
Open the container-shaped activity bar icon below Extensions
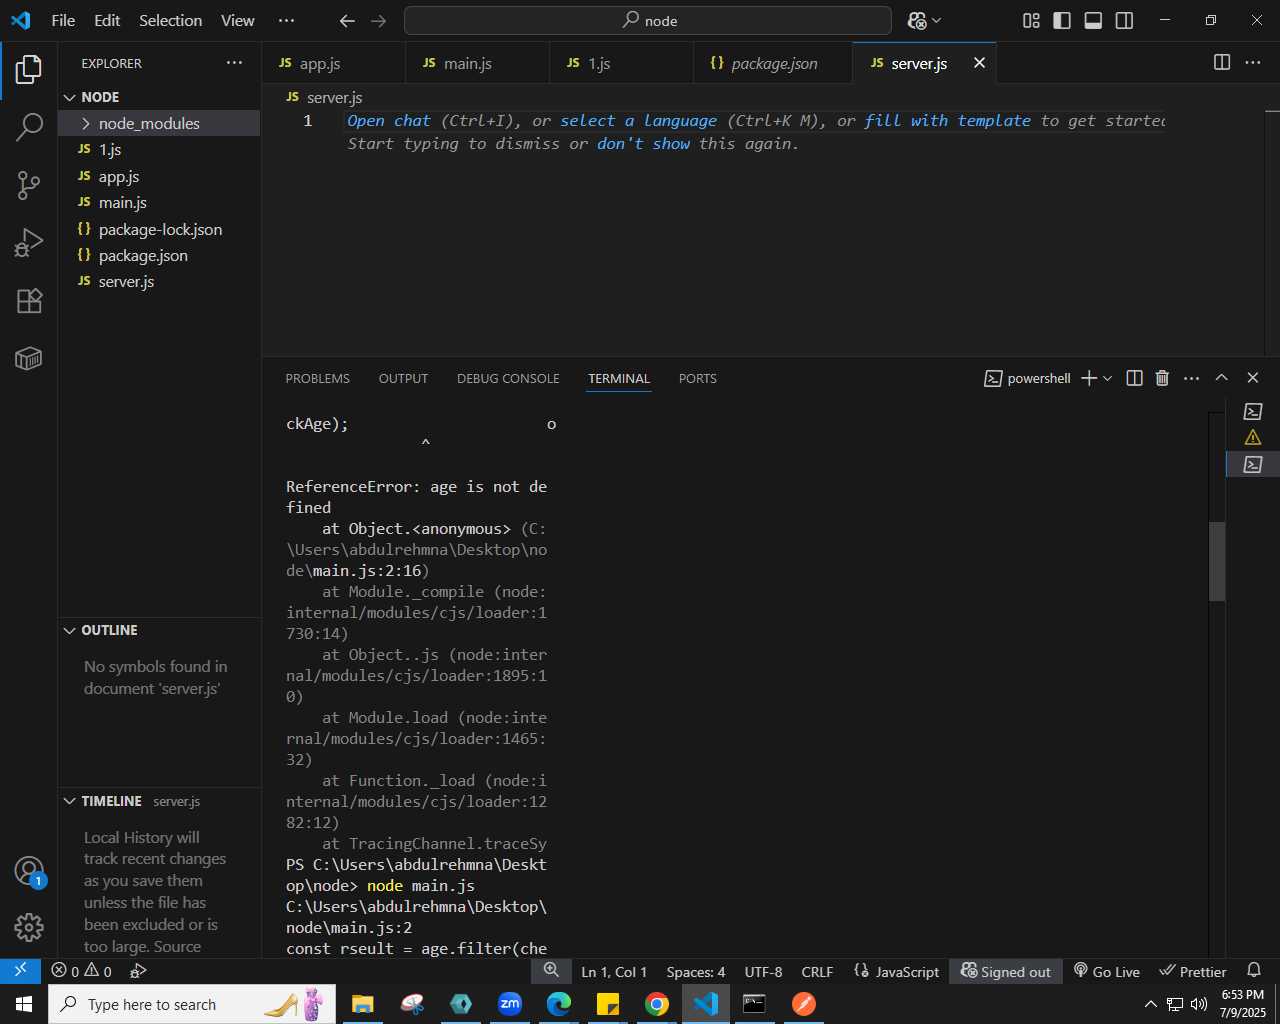29,358
